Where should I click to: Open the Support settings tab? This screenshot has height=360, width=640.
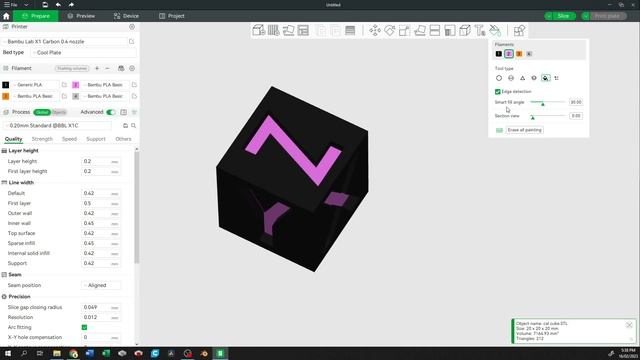[x=96, y=139]
